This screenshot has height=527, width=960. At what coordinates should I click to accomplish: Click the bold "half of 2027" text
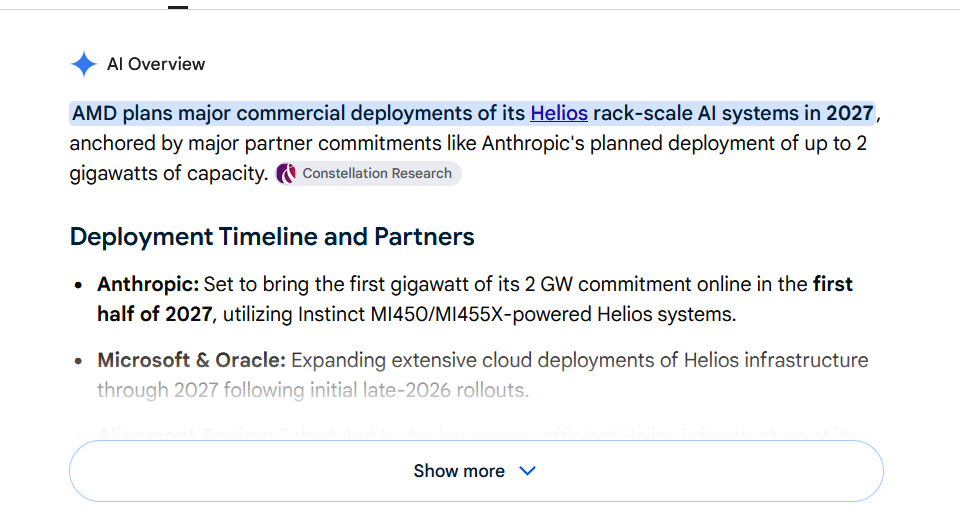[155, 314]
